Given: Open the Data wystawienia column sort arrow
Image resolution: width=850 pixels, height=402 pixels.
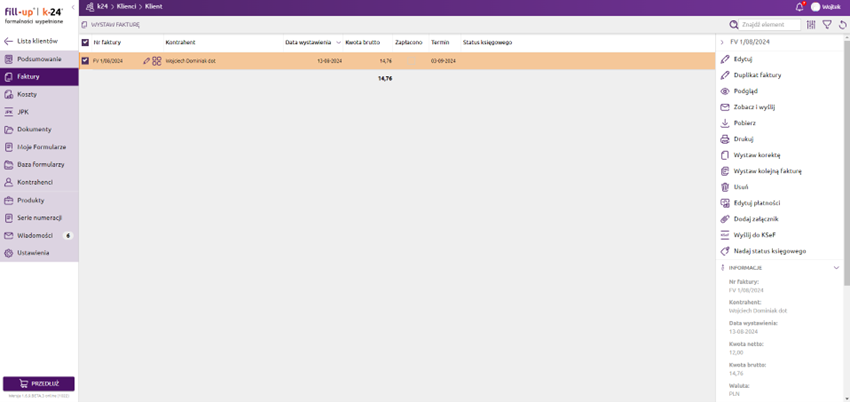Looking at the screenshot, I should pyautogui.click(x=339, y=42).
